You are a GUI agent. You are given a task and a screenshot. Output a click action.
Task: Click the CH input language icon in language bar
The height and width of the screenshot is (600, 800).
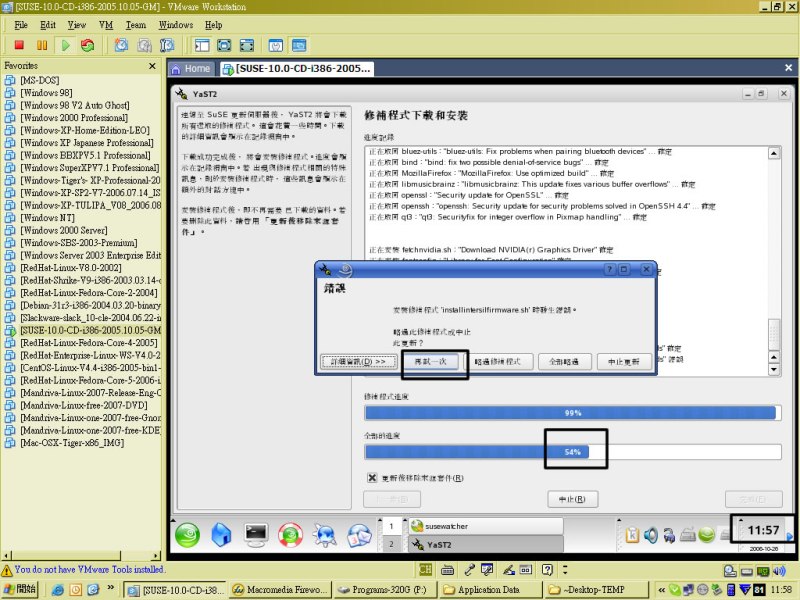[426, 569]
